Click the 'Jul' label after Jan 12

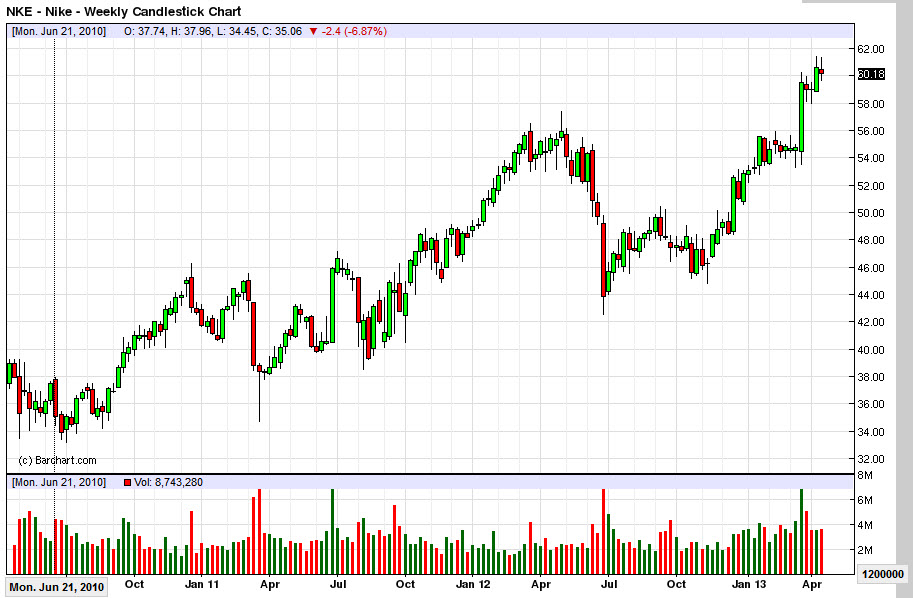(x=609, y=584)
